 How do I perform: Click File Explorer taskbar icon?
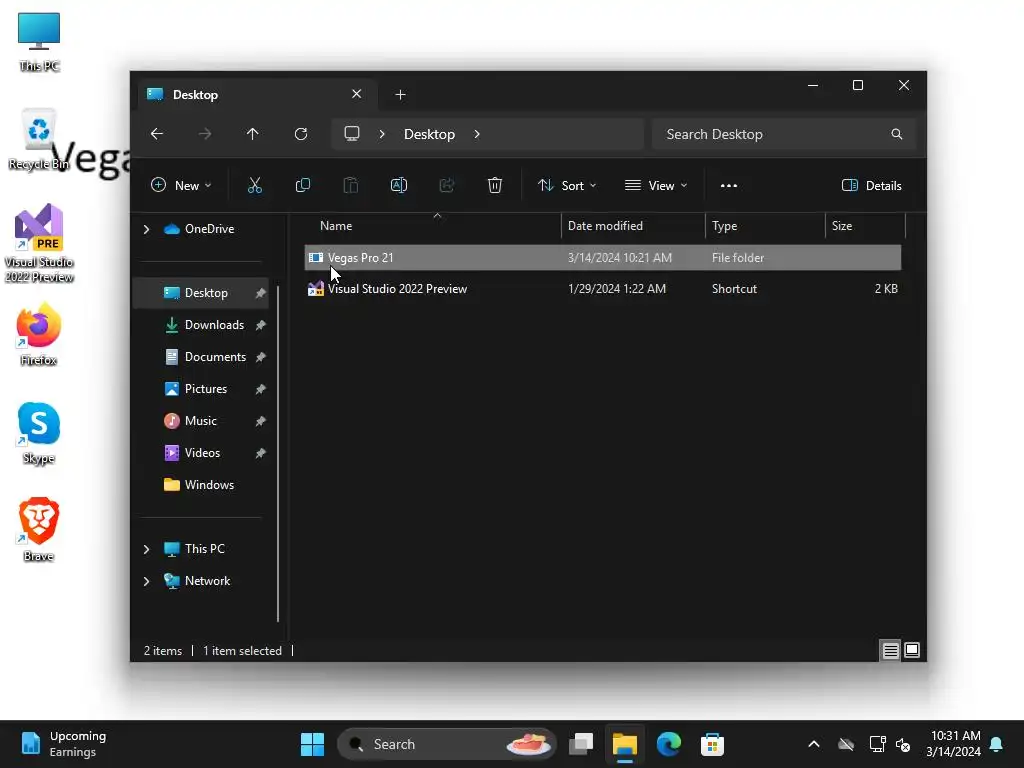pos(624,744)
